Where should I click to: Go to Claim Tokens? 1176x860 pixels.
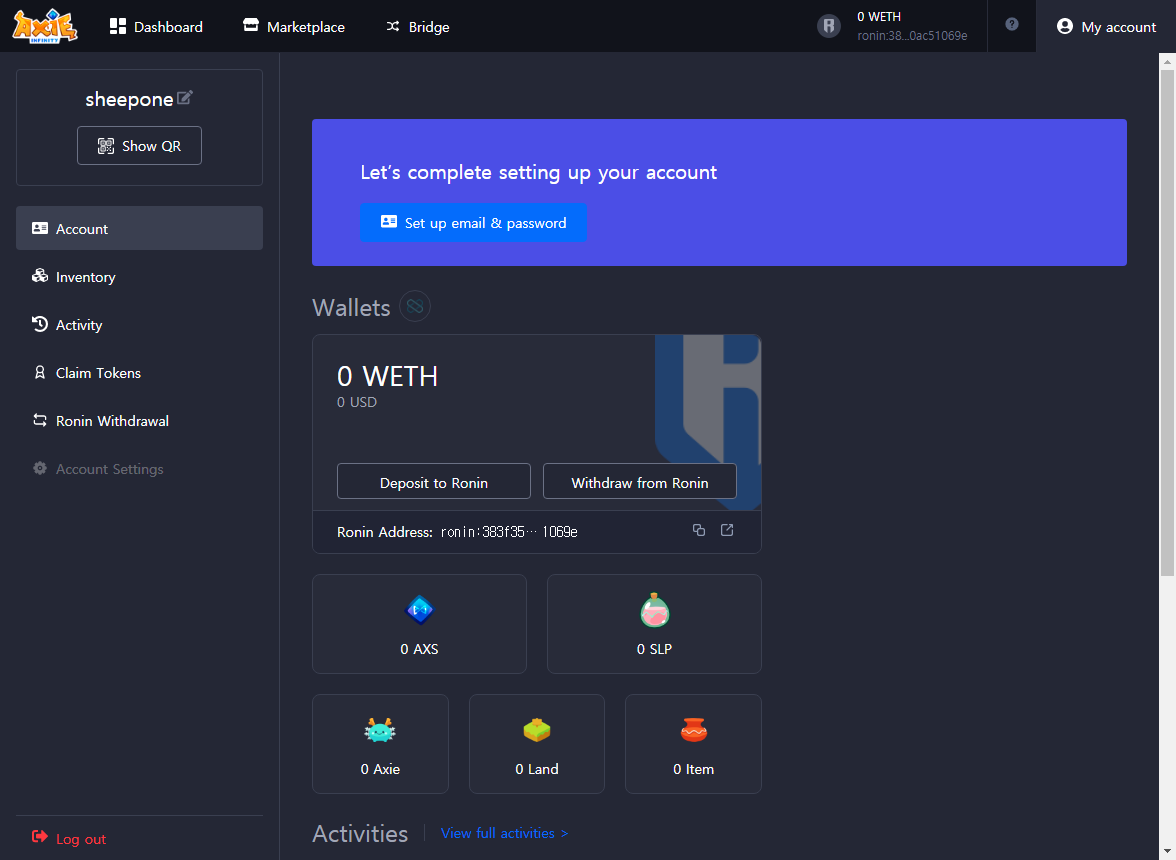point(140,373)
